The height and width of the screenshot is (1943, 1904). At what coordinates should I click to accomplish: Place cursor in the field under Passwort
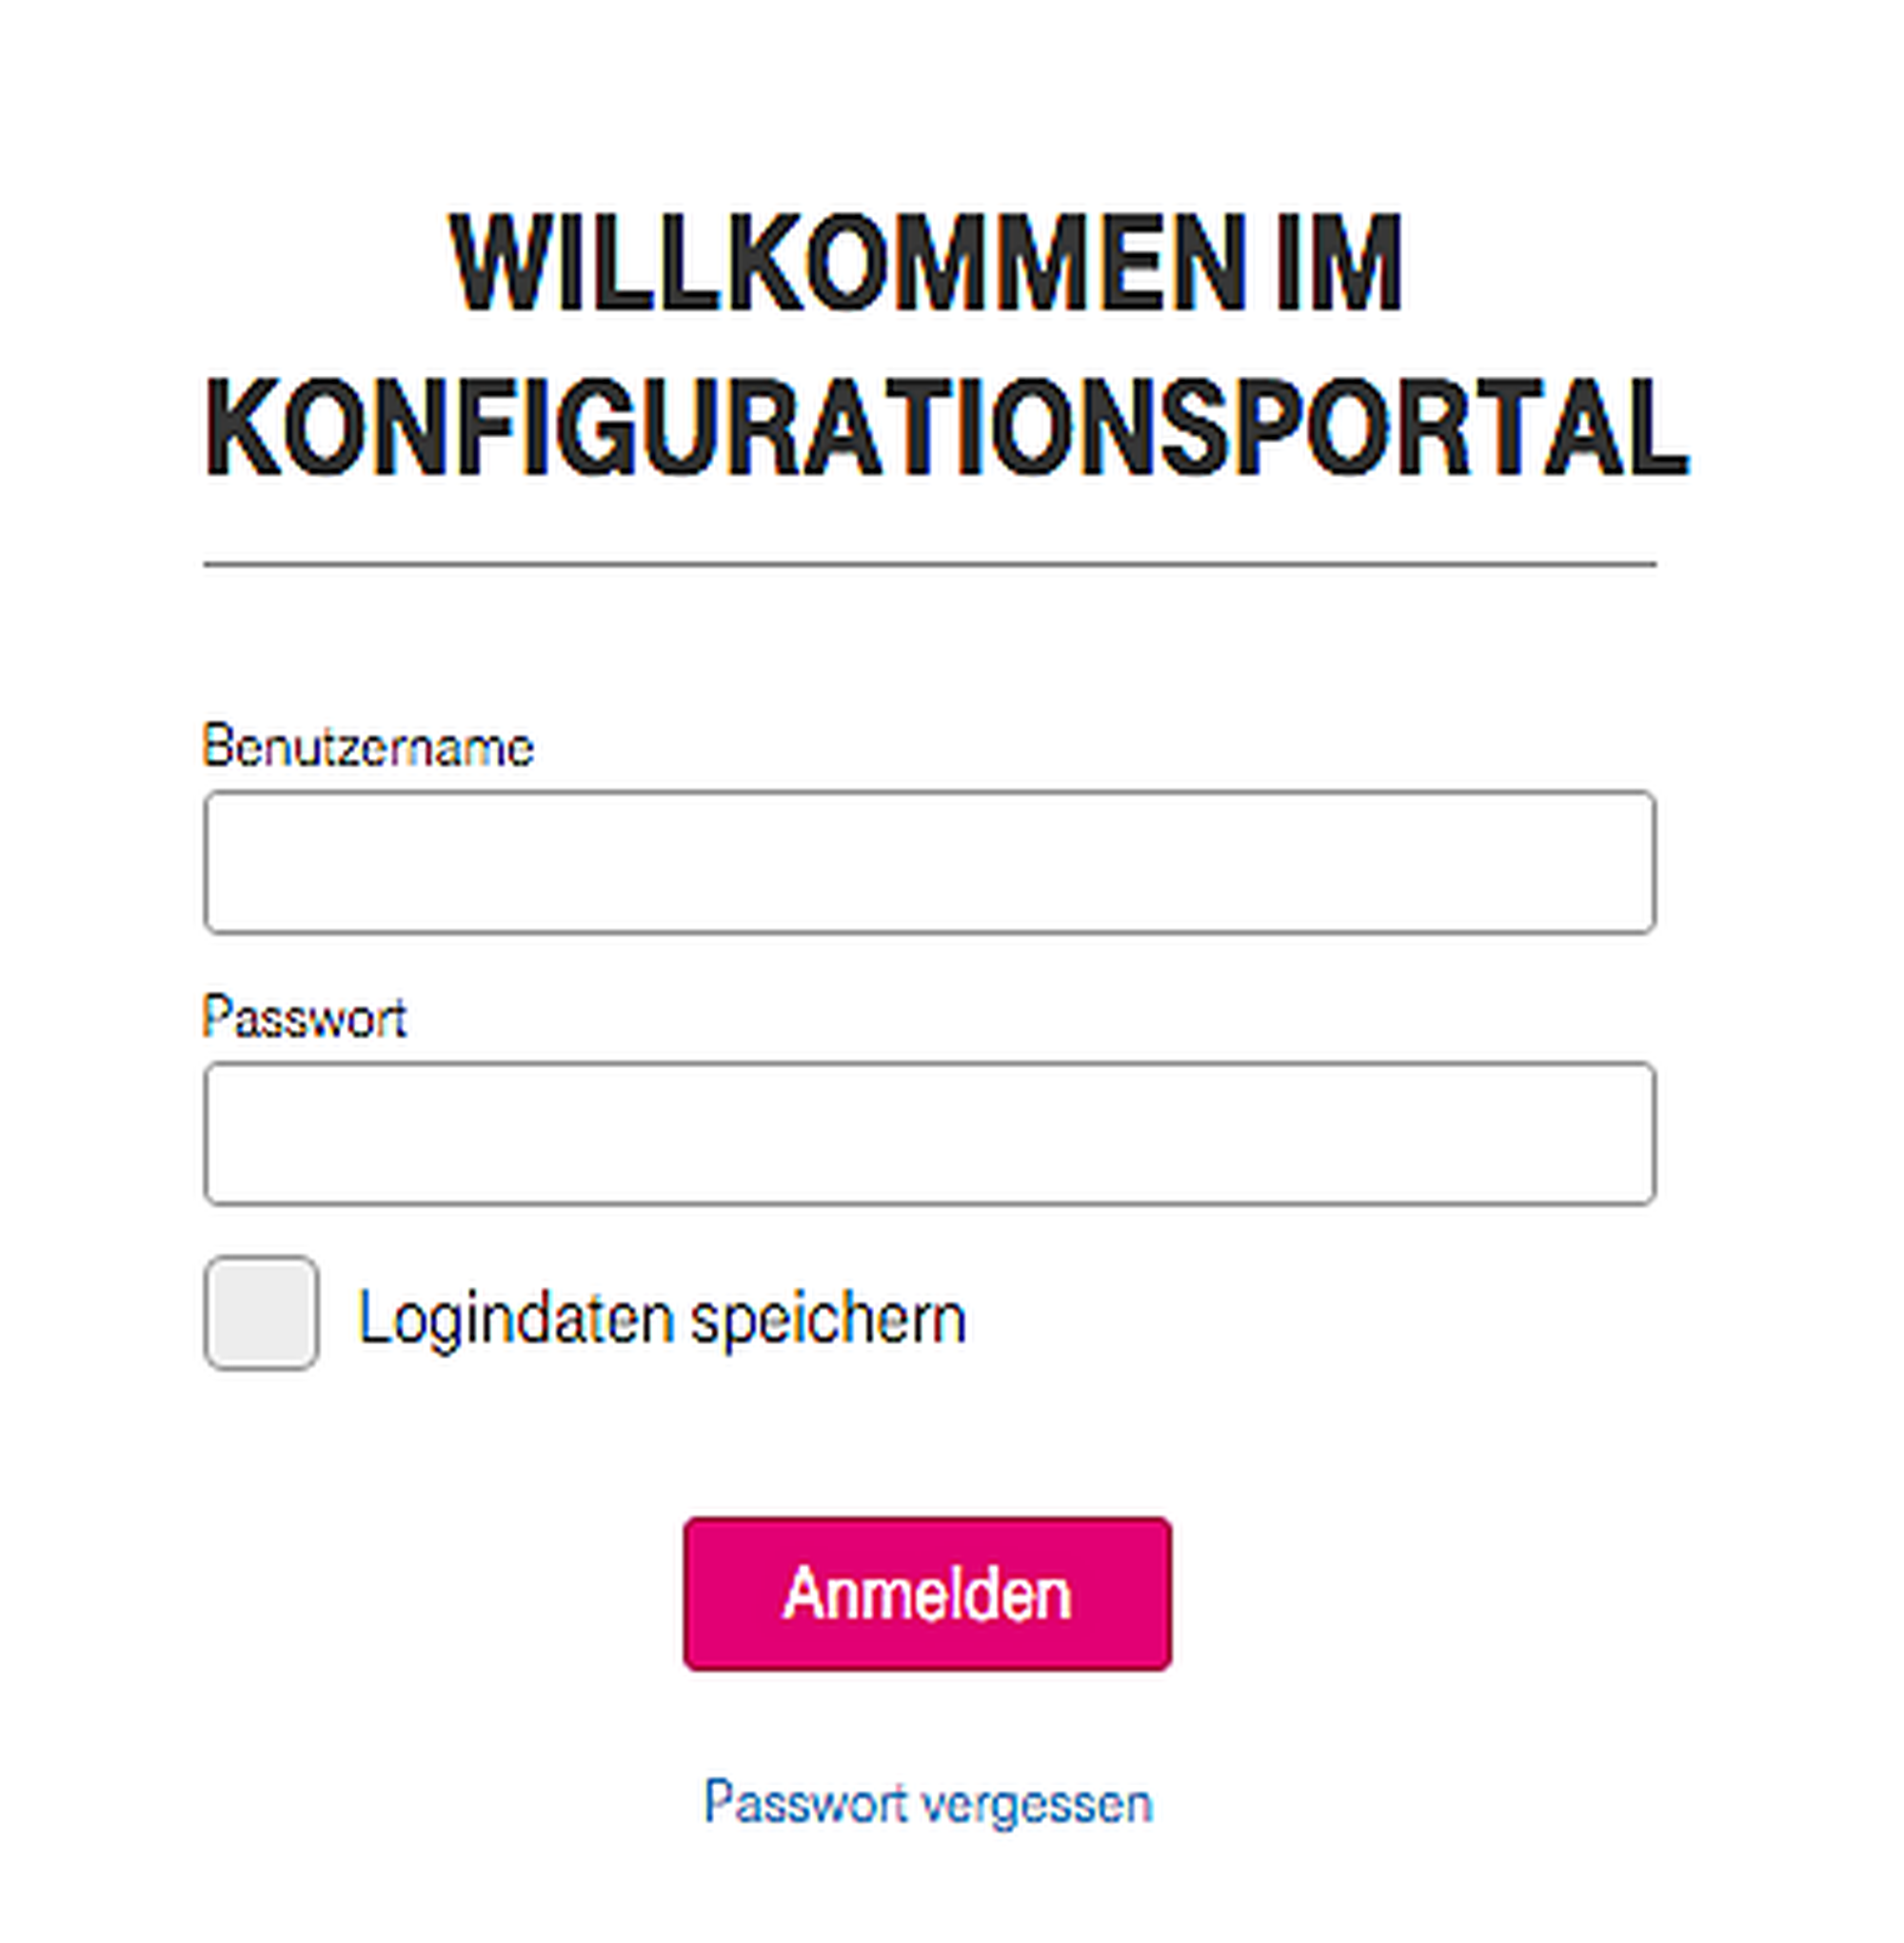(x=929, y=1133)
